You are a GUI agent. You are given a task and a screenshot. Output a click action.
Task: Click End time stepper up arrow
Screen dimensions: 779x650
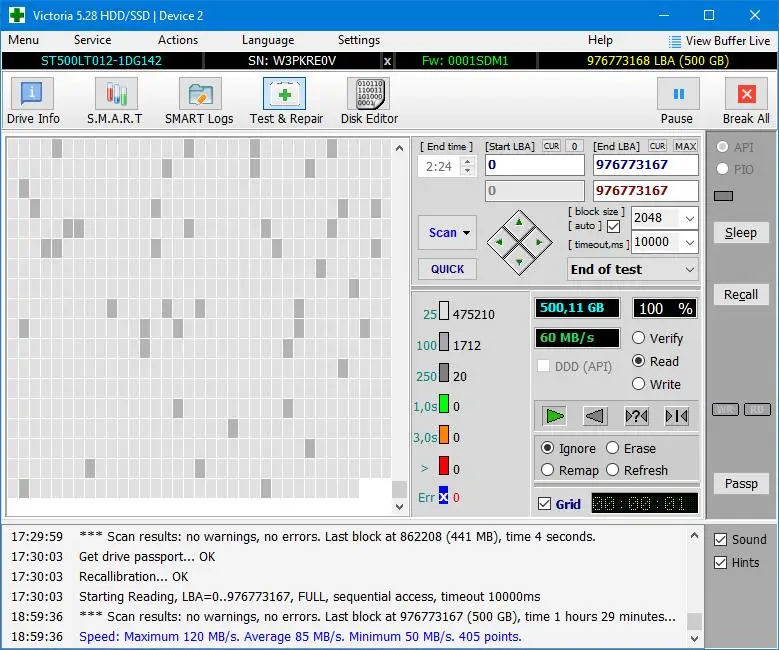[467, 162]
